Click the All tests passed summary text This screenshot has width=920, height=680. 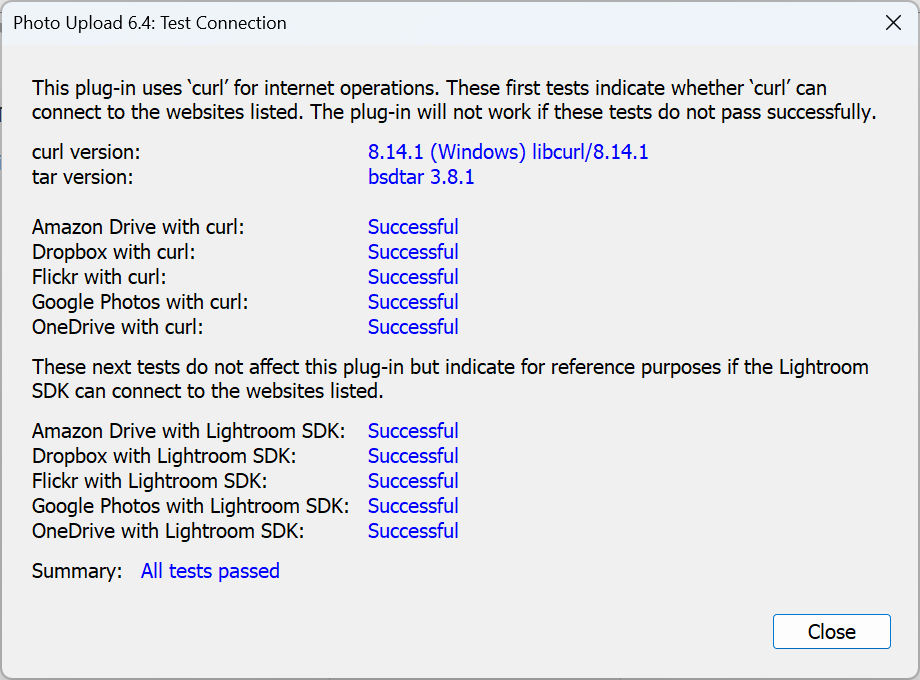pyautogui.click(x=210, y=572)
